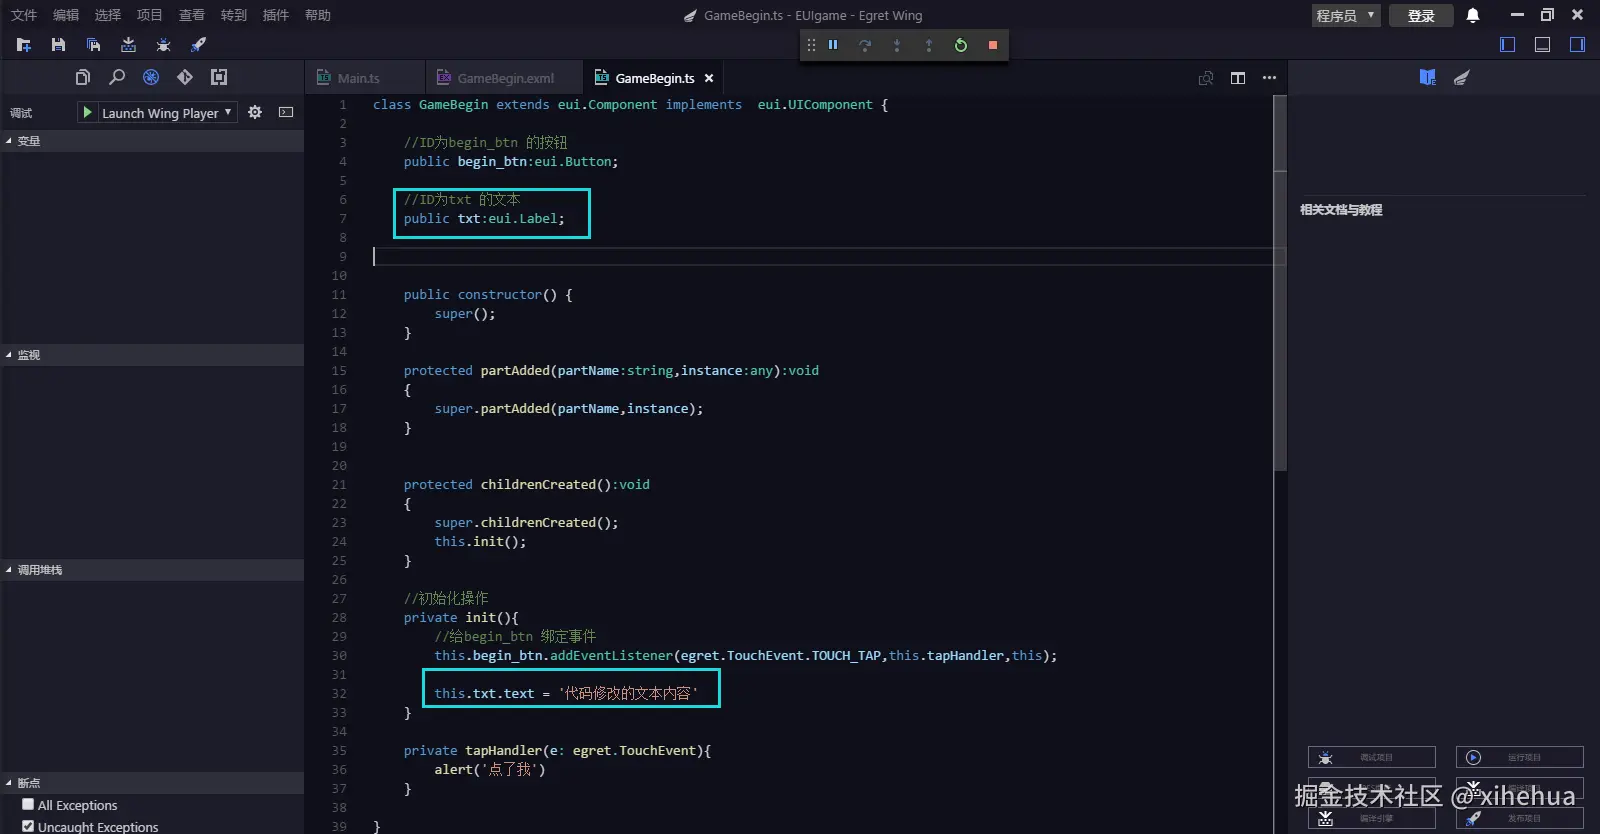Enable the All Exceptions checkbox
Screen dimensions: 1600x834
click(28, 804)
